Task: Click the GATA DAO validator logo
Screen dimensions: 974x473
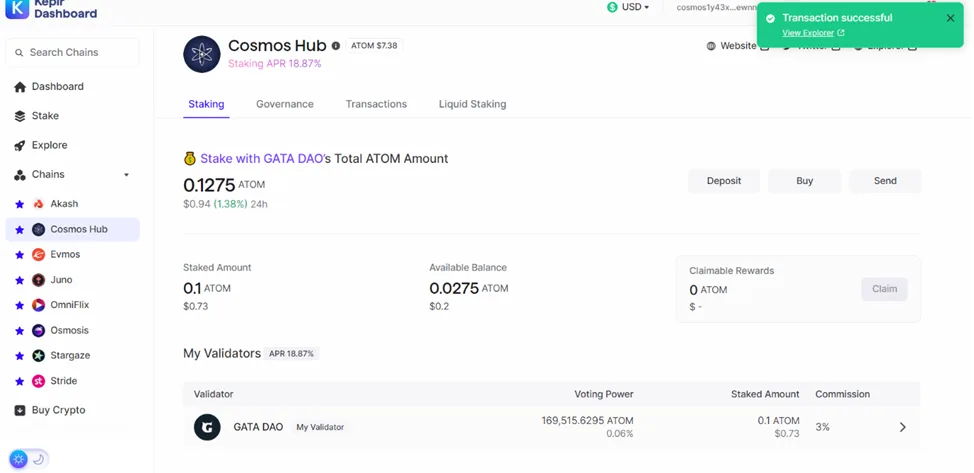Action: (x=207, y=428)
